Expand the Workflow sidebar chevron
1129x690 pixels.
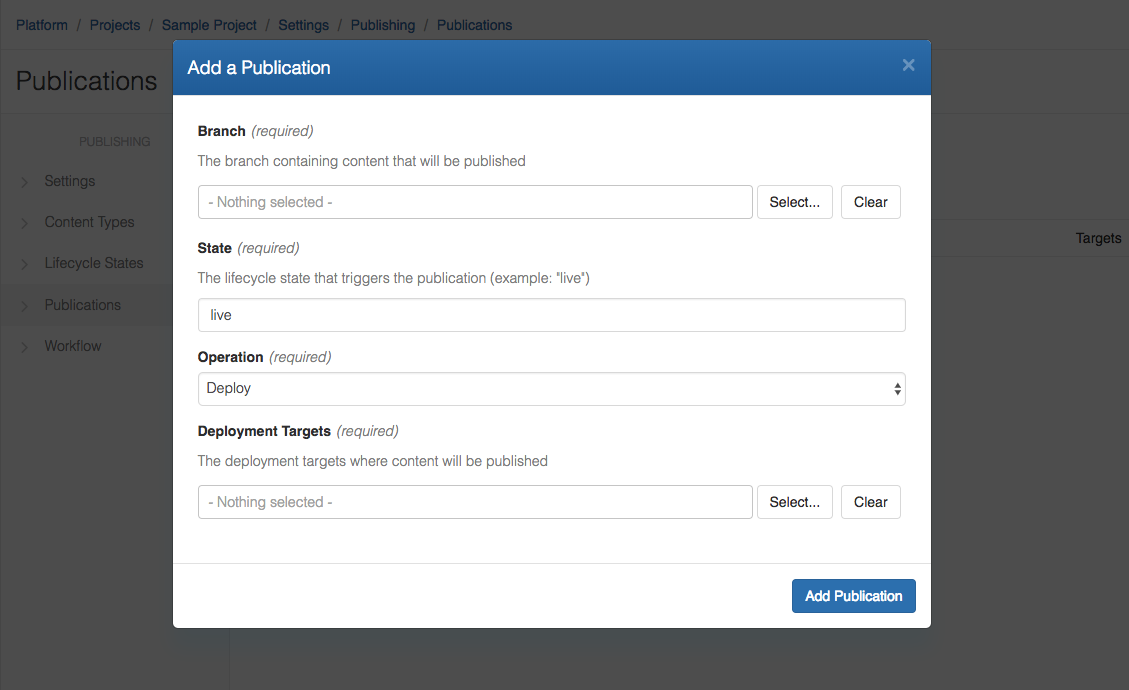coord(25,347)
